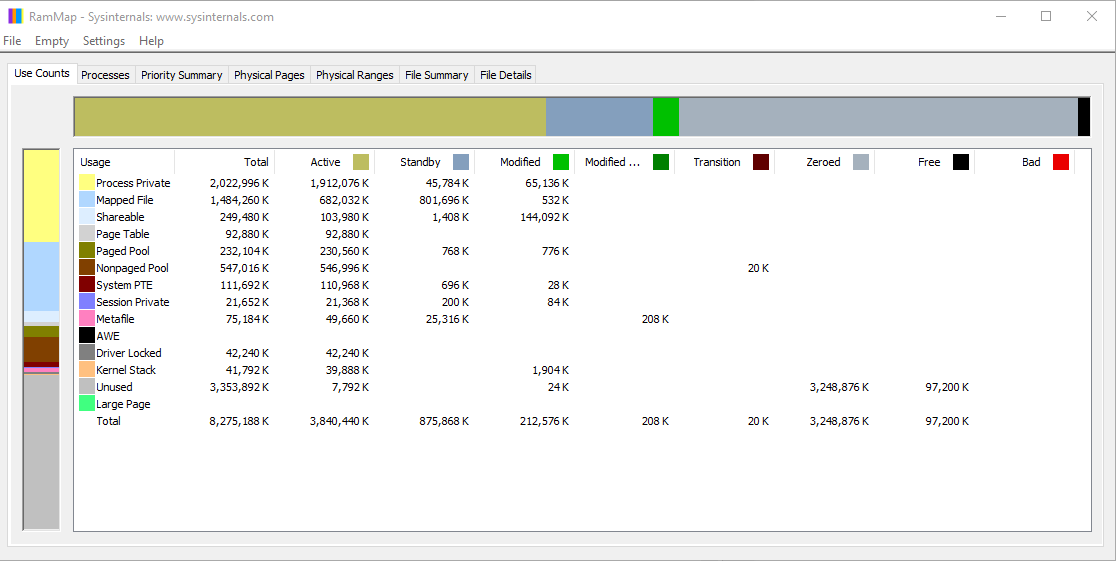The image size is (1116, 561).
Task: Click the Large Page green swatch
Action: tap(87, 404)
